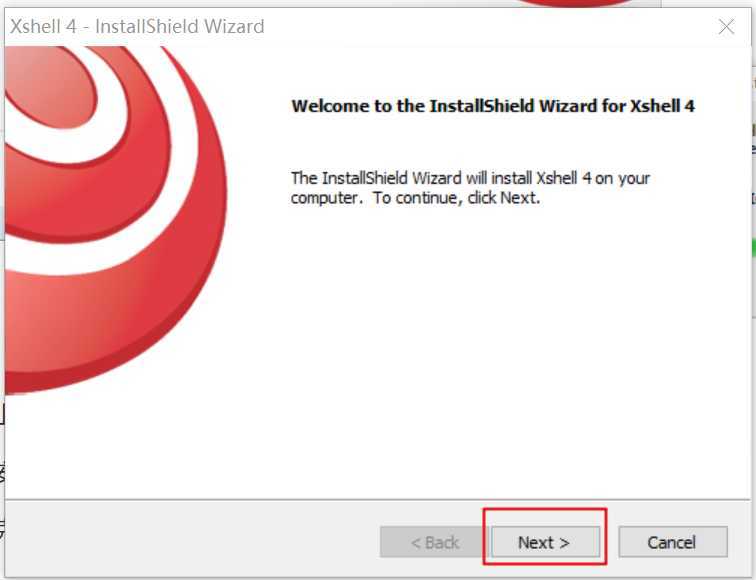Click the Next > button
756x580 pixels.
545,542
